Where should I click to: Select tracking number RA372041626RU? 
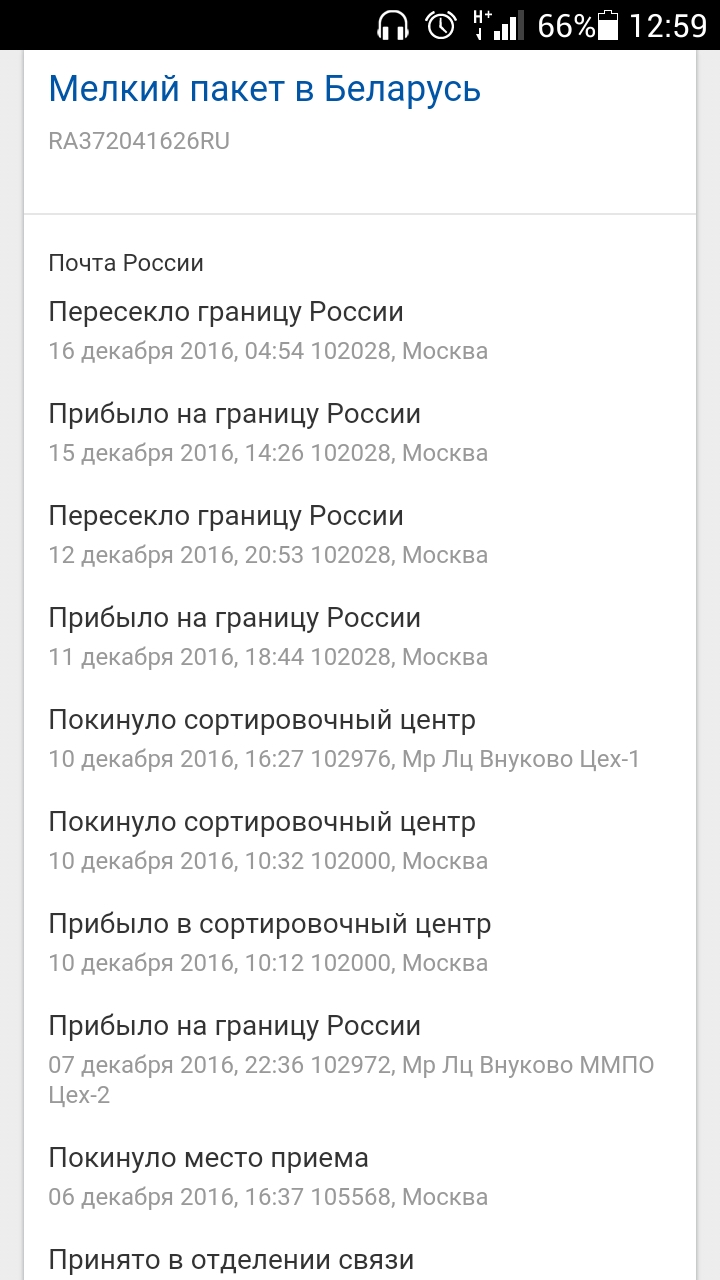(x=139, y=141)
